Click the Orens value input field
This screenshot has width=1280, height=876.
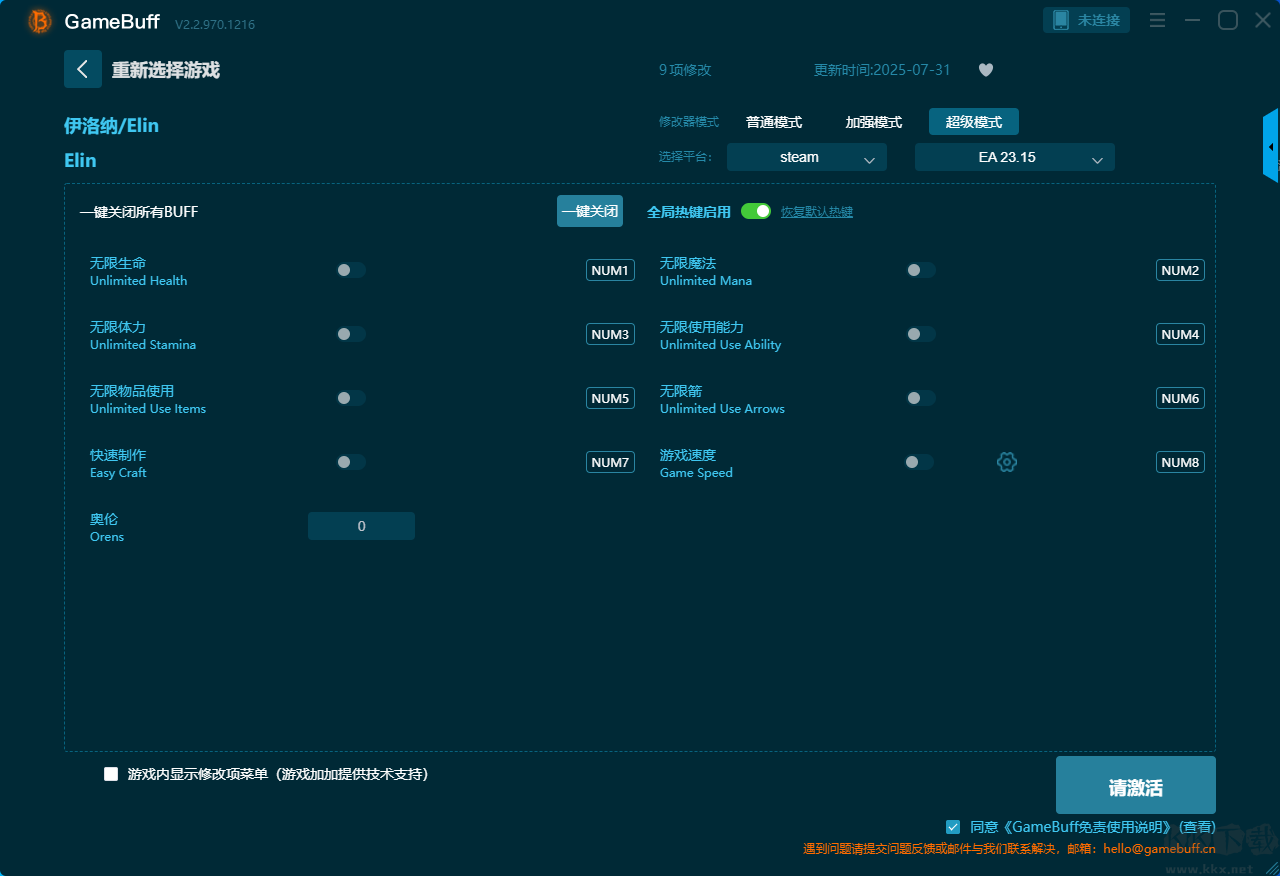tap(361, 526)
